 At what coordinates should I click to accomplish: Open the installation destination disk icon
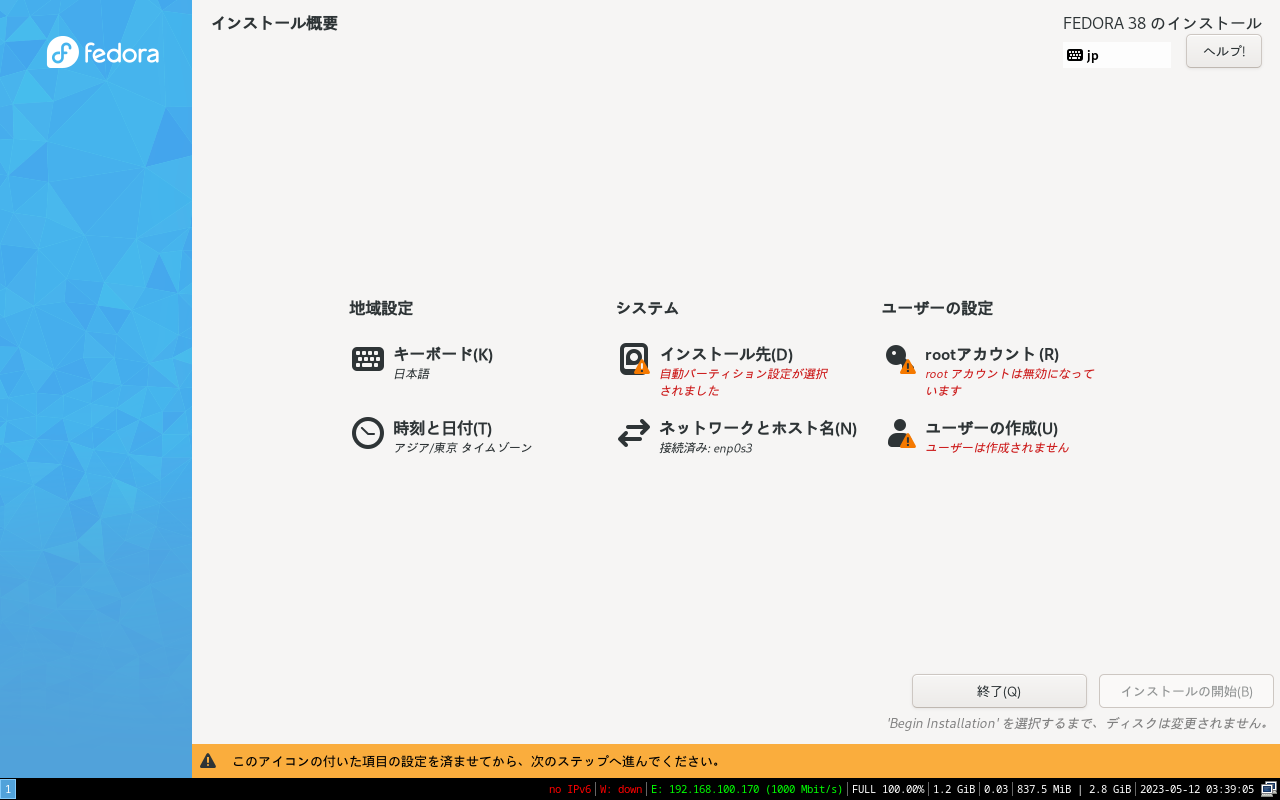(x=634, y=359)
